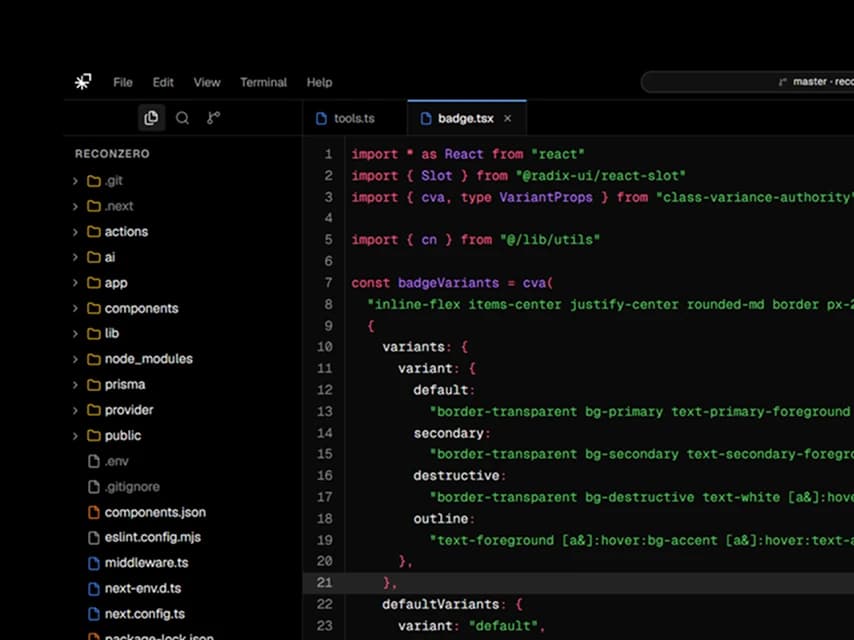Screen dimensions: 854x640
Task: Open components.json in the file tree
Action: tap(155, 512)
